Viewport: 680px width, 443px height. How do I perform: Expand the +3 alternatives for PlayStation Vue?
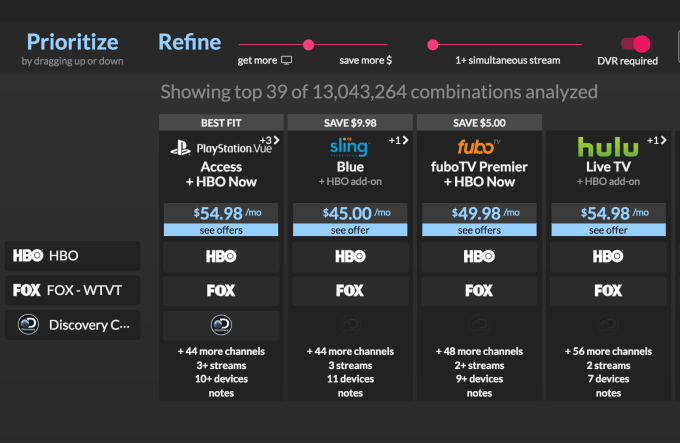[x=268, y=140]
